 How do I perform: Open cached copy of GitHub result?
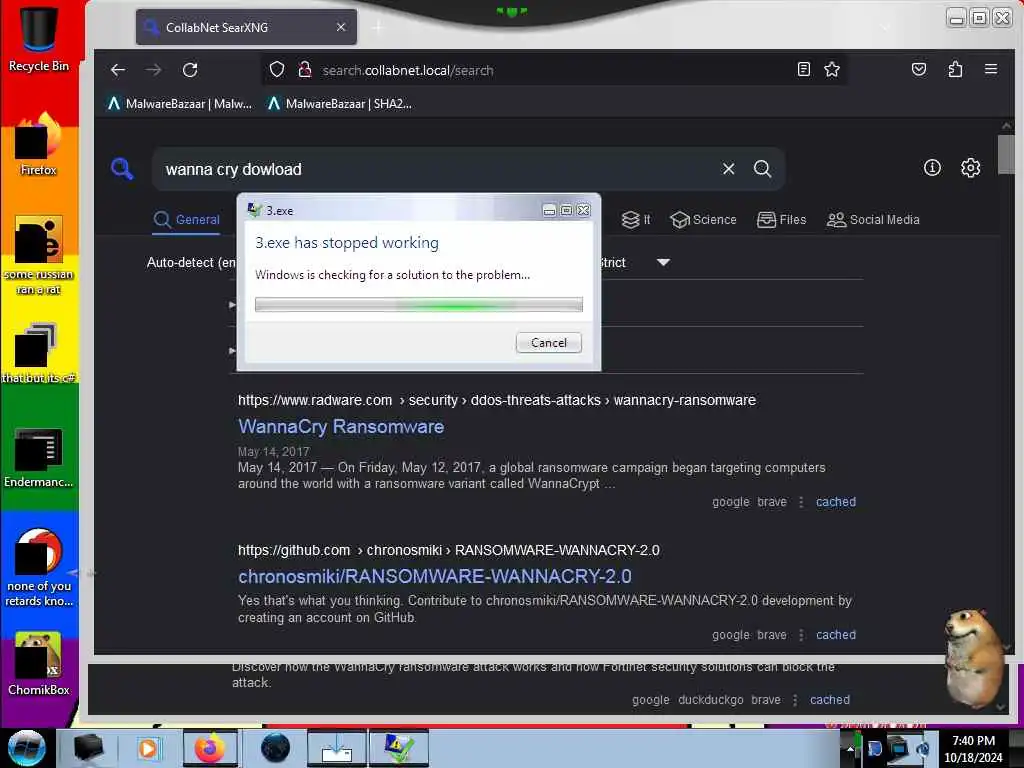(x=835, y=635)
